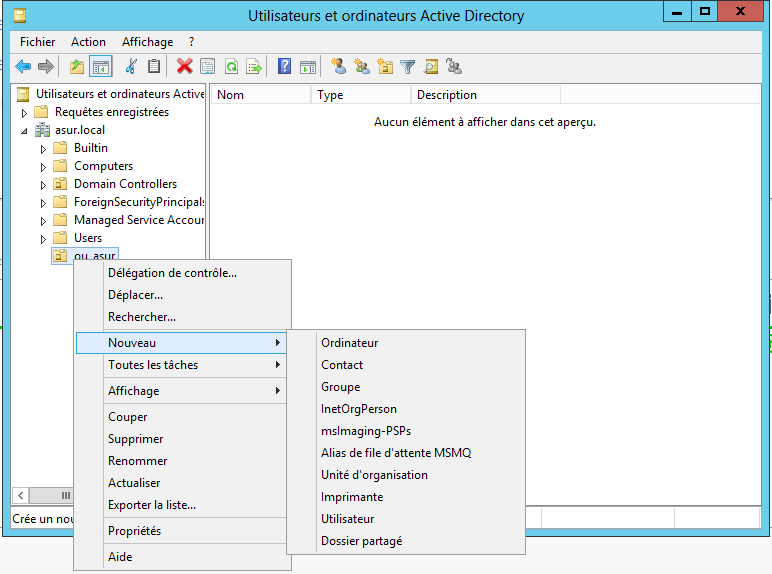This screenshot has width=772, height=574.
Task: Expand Managed Service Accounts node
Action: pos(43,222)
